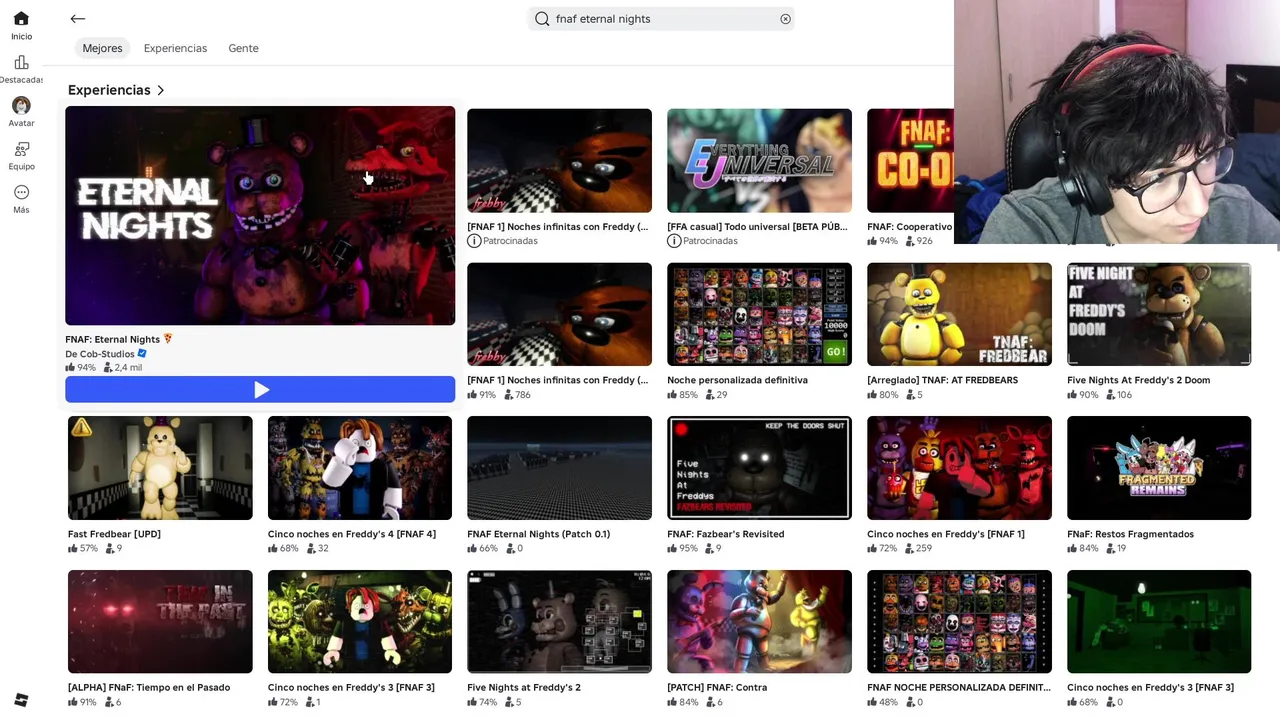The image size is (1280, 720).
Task: Open Fast Fredbear [UPD] thumbnail
Action: coord(160,468)
